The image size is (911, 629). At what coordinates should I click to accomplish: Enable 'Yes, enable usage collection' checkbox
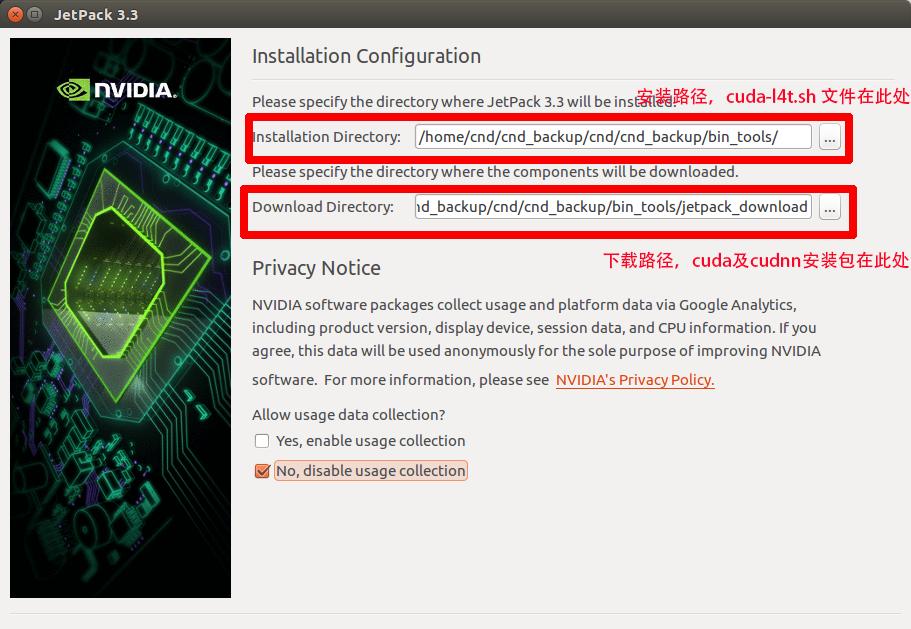[262, 441]
